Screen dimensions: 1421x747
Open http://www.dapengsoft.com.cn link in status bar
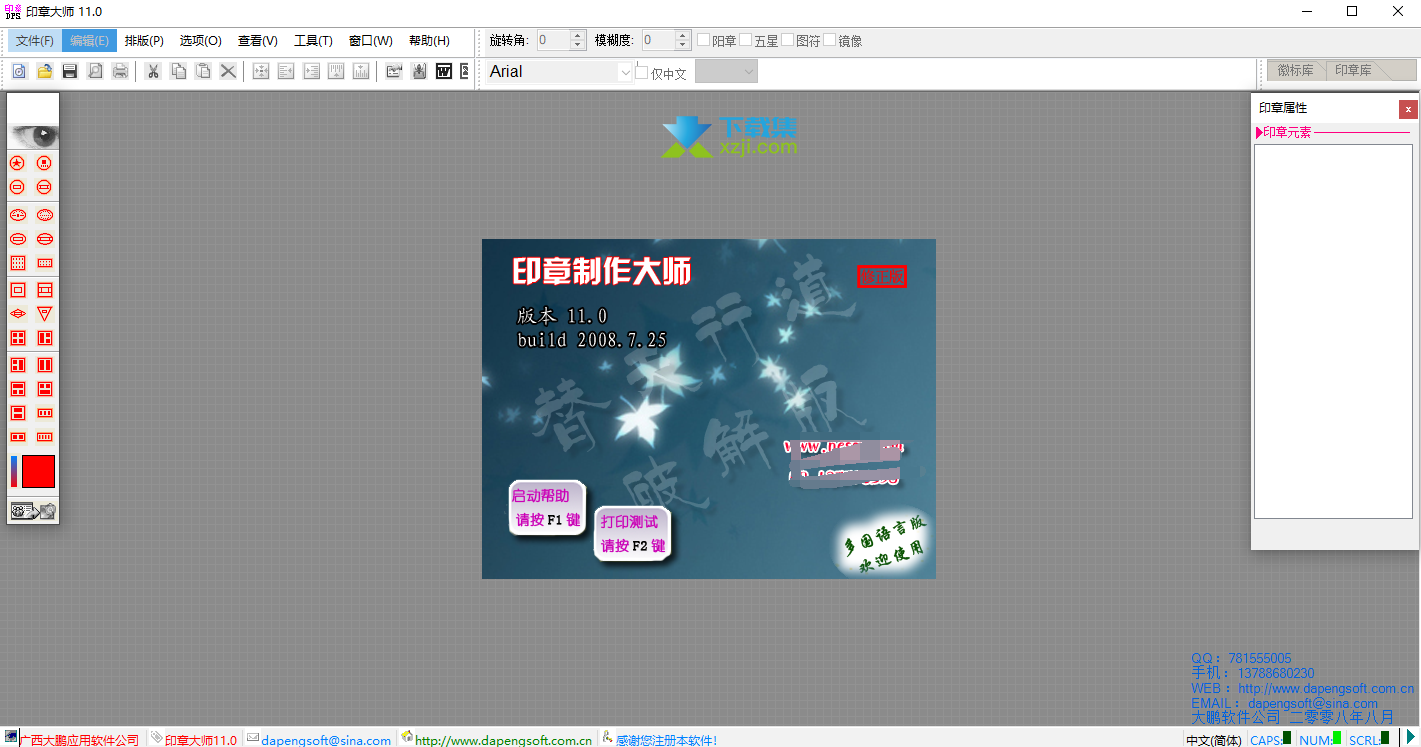click(503, 740)
